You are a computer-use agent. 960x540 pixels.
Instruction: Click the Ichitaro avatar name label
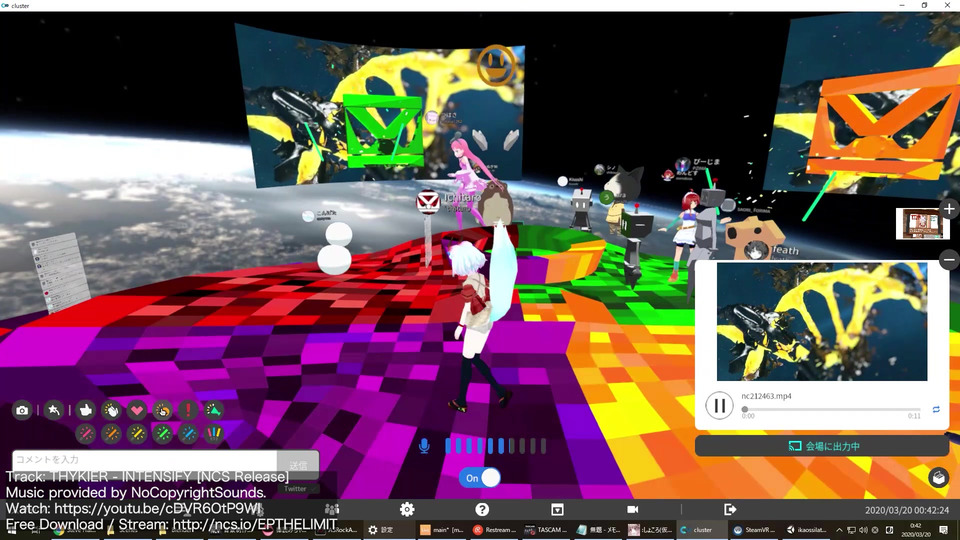click(462, 197)
